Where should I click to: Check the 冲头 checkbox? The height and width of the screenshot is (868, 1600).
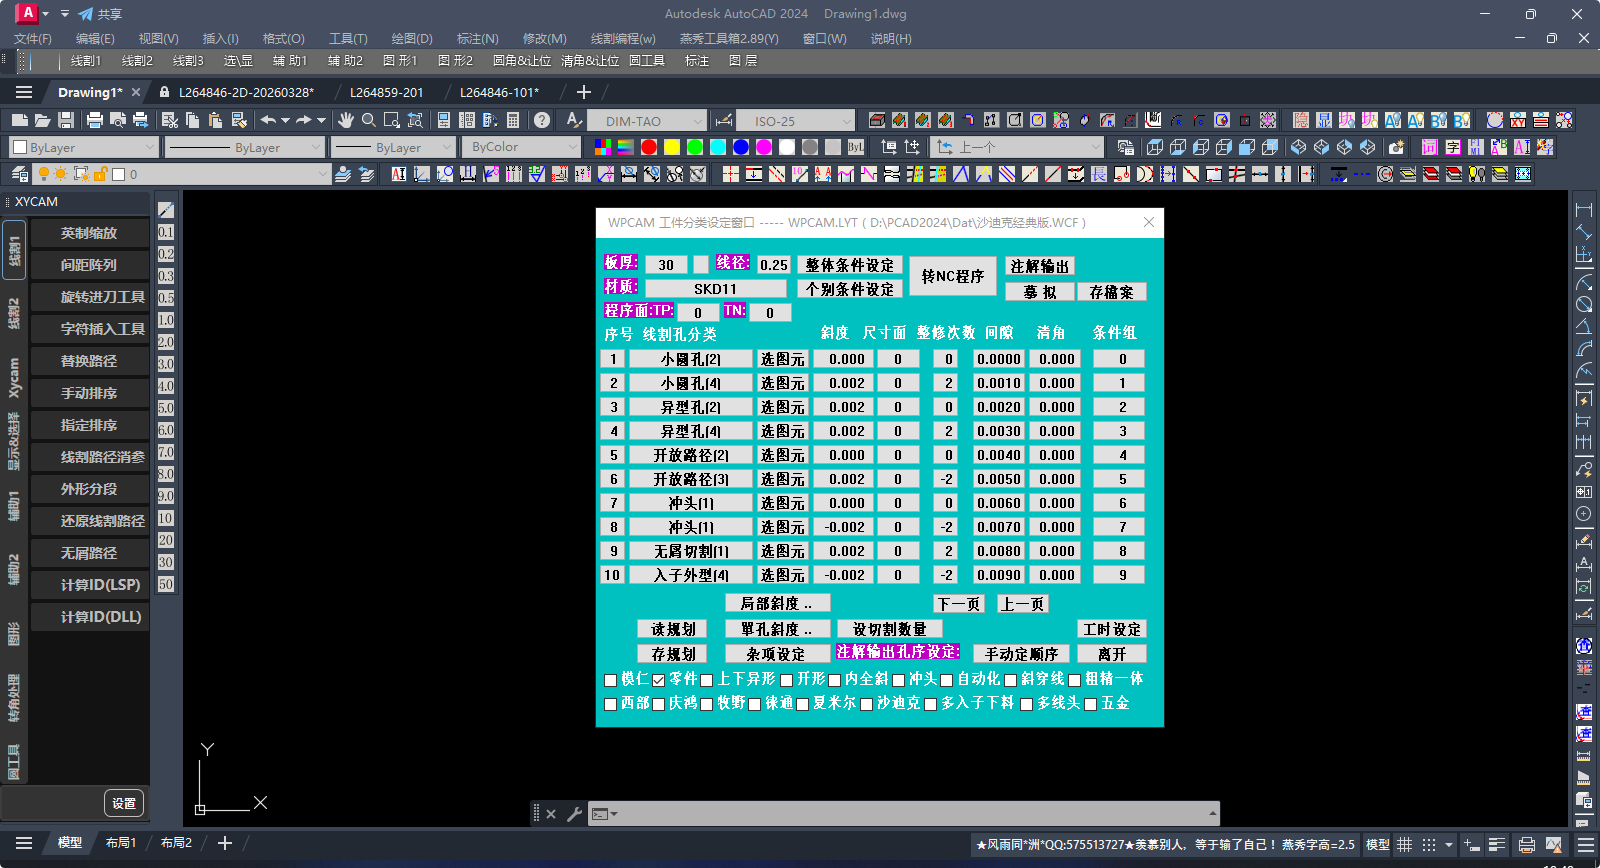tap(899, 680)
